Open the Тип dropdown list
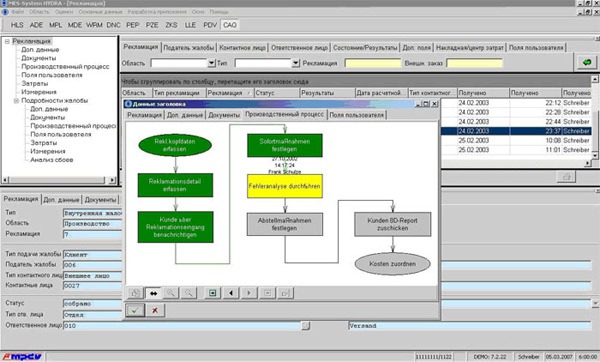The width and height of the screenshot is (600, 362). pyautogui.click(x=295, y=63)
